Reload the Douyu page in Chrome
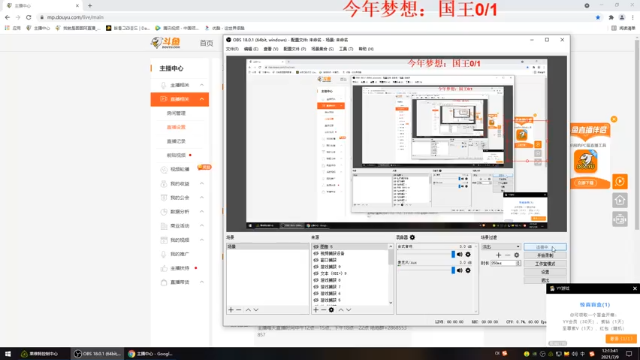The height and width of the screenshot is (360, 640). [x=29, y=17]
